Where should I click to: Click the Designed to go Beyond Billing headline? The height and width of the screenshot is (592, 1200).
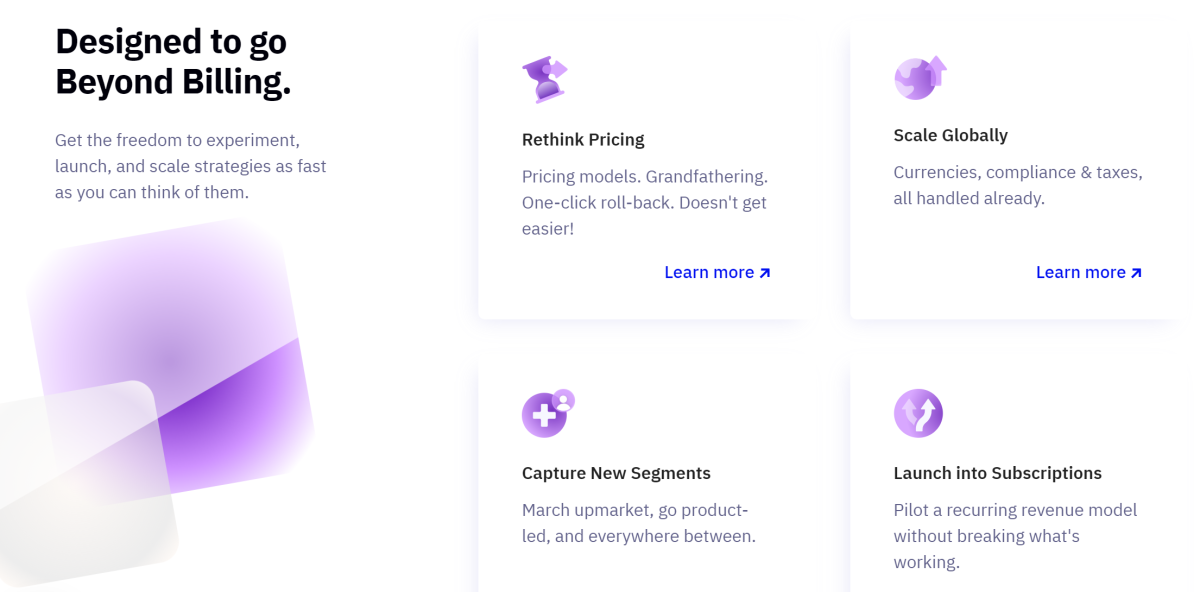pos(173,62)
